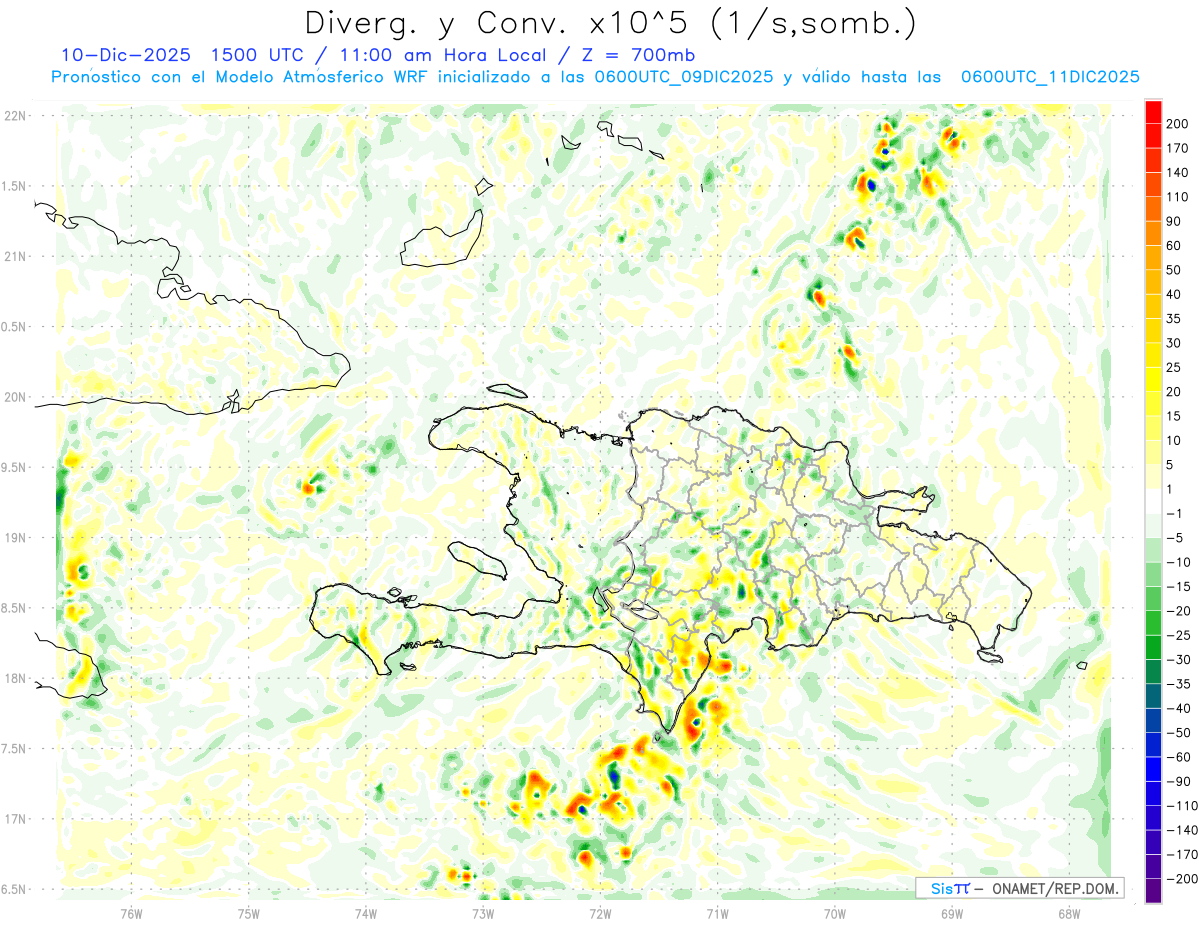Click the valid-until time '0600UTC_11DIC2025'
Screen dimensions: 1200x927
coord(1049,77)
